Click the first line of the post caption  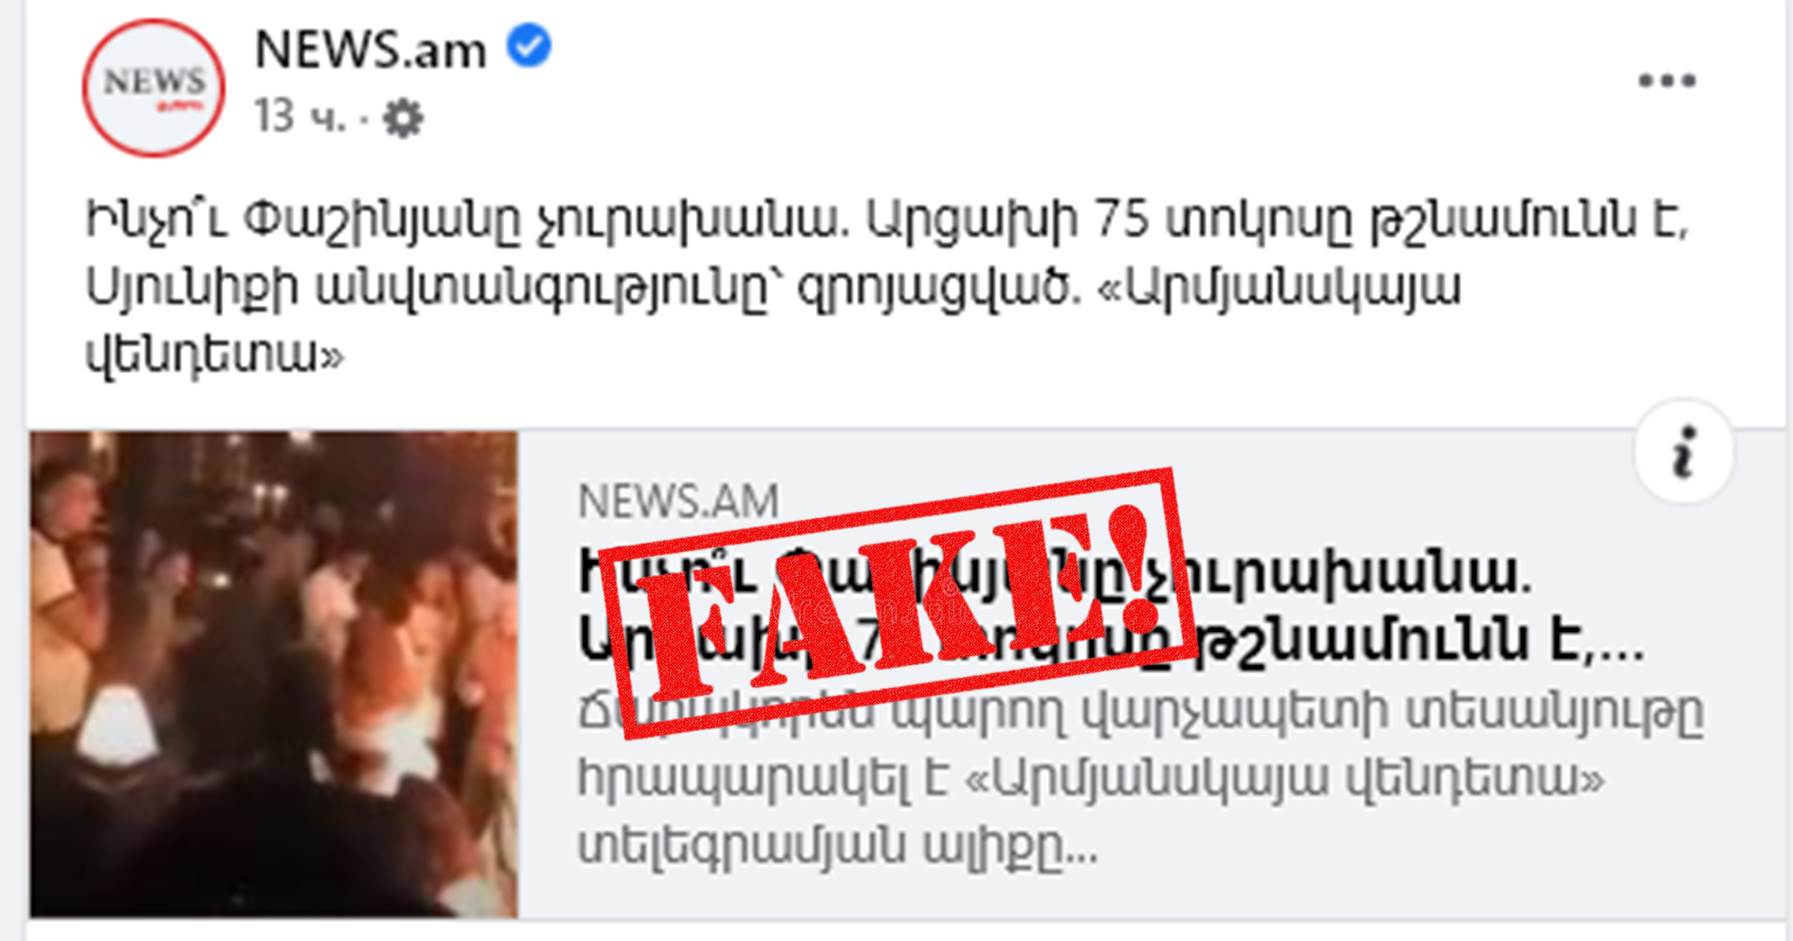[887, 220]
